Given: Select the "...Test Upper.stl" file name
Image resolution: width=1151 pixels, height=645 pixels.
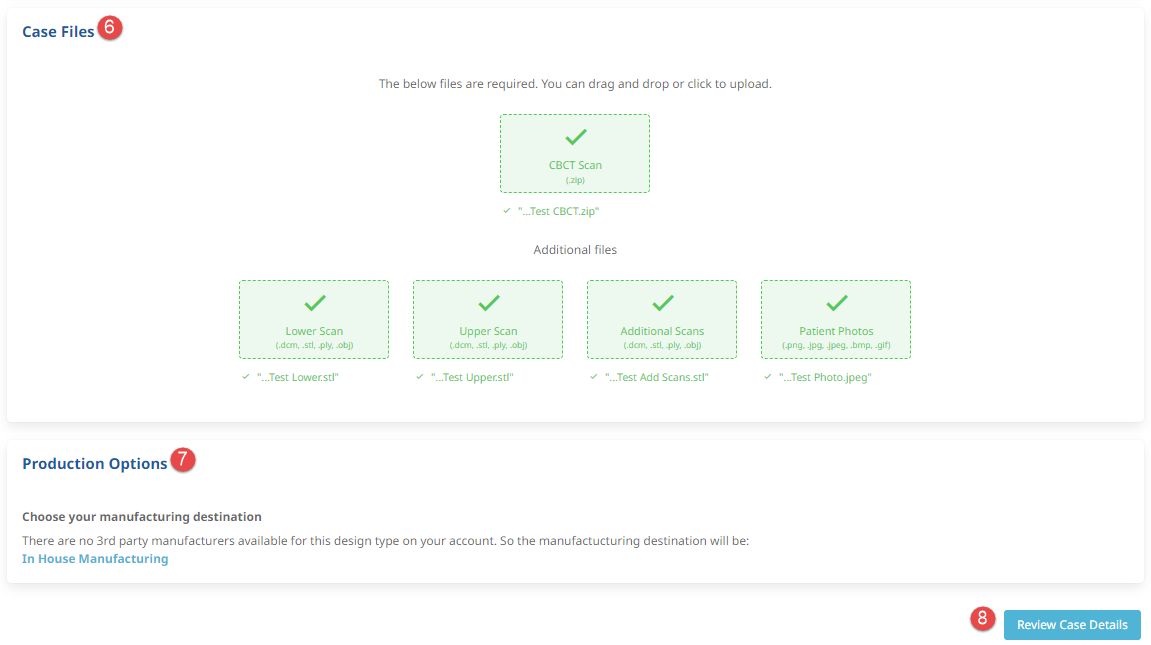Looking at the screenshot, I should pyautogui.click(x=471, y=378).
